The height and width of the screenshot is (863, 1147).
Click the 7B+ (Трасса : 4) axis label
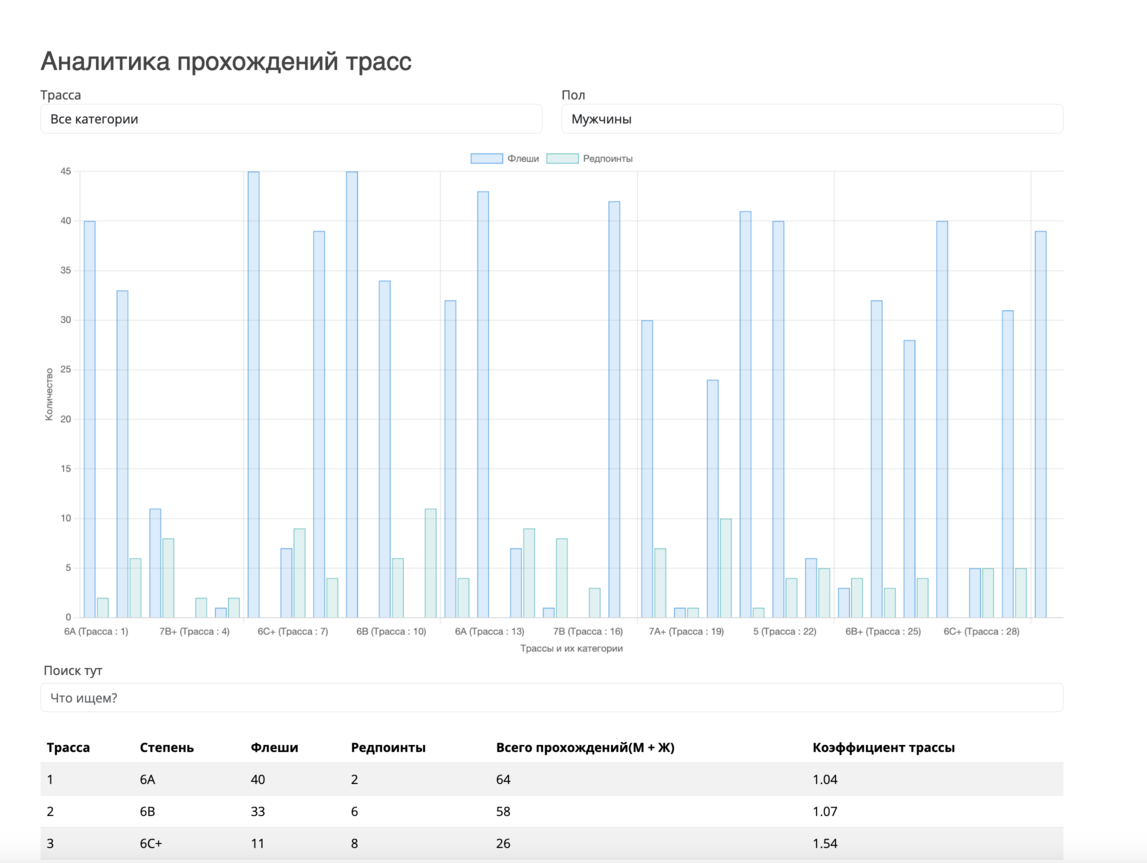[x=194, y=632]
